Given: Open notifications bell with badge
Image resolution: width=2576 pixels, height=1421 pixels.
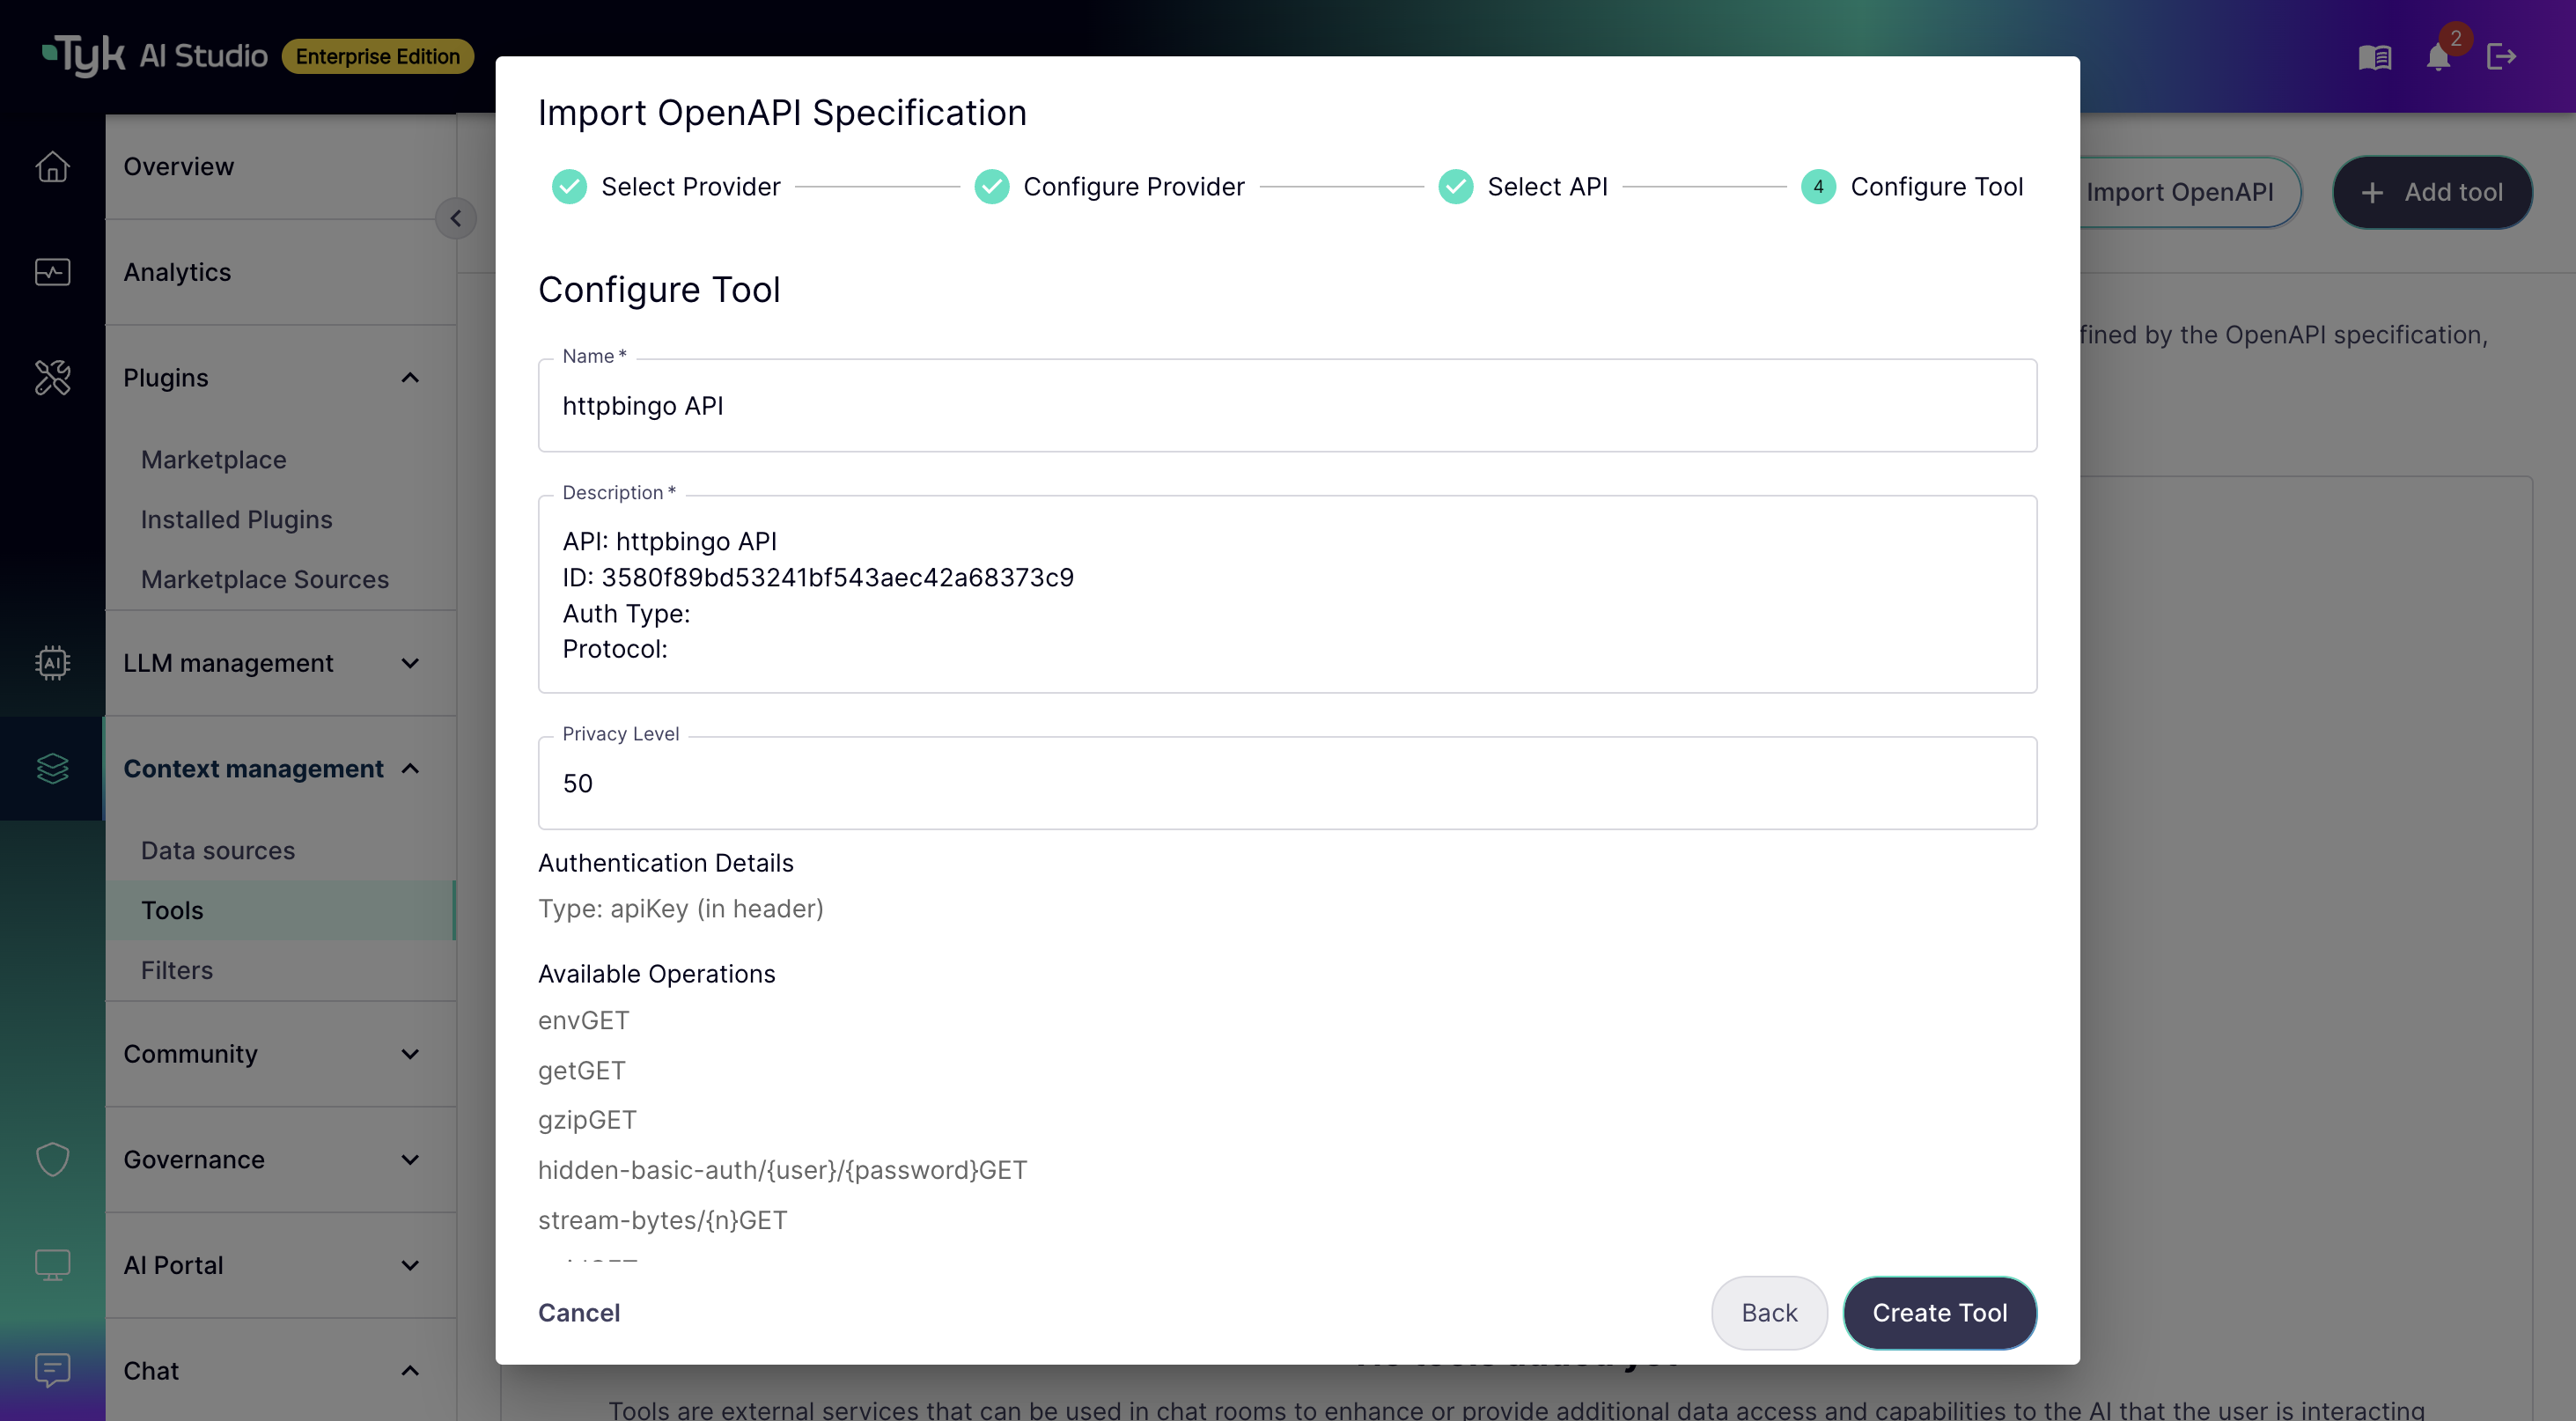Looking at the screenshot, I should [x=2438, y=57].
